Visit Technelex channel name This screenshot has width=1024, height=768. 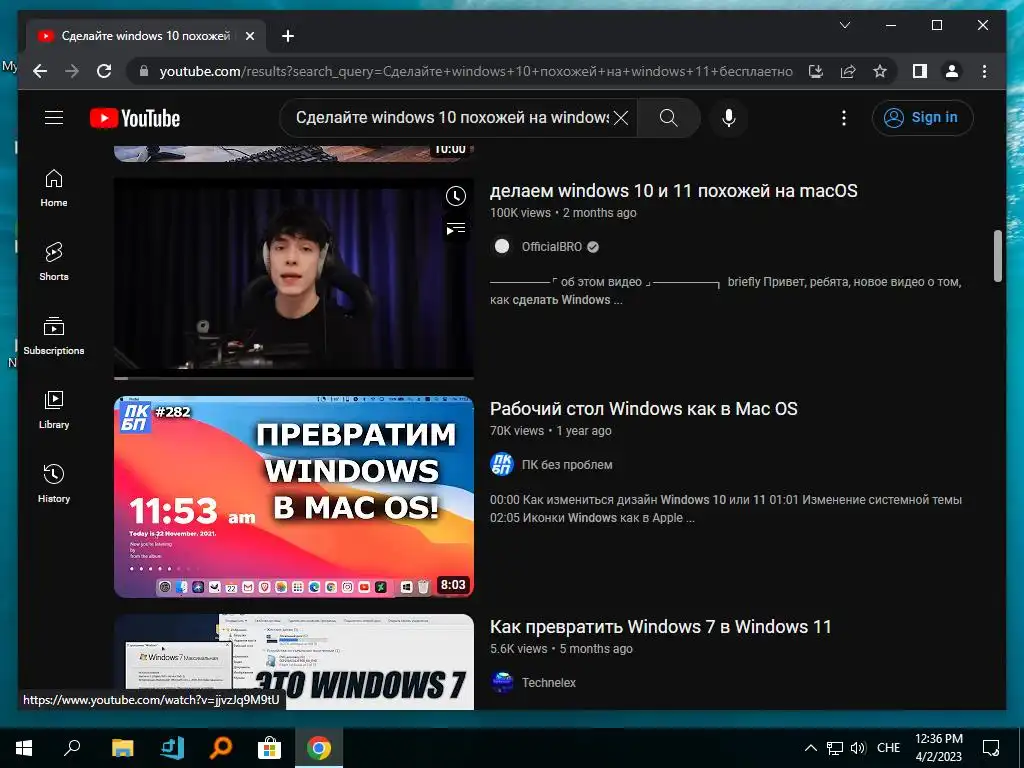[x=549, y=682]
